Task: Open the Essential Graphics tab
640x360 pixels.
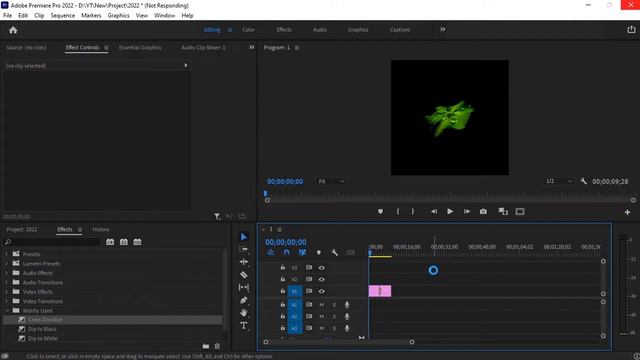Action: [x=140, y=47]
